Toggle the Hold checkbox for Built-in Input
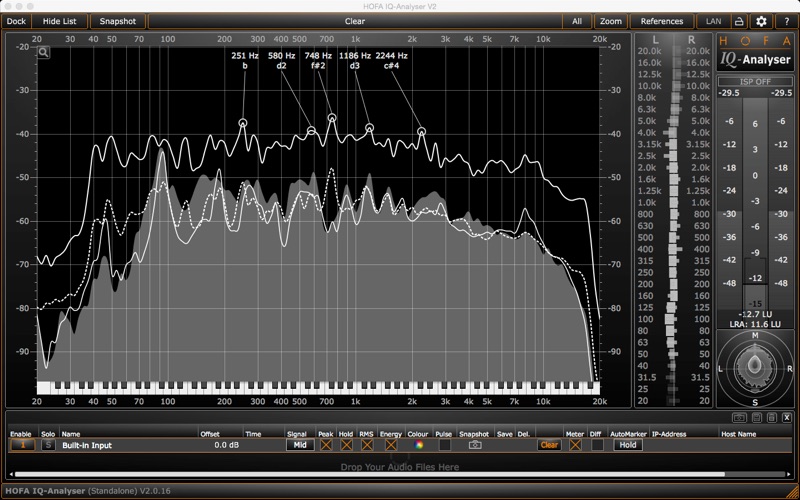 (x=346, y=445)
